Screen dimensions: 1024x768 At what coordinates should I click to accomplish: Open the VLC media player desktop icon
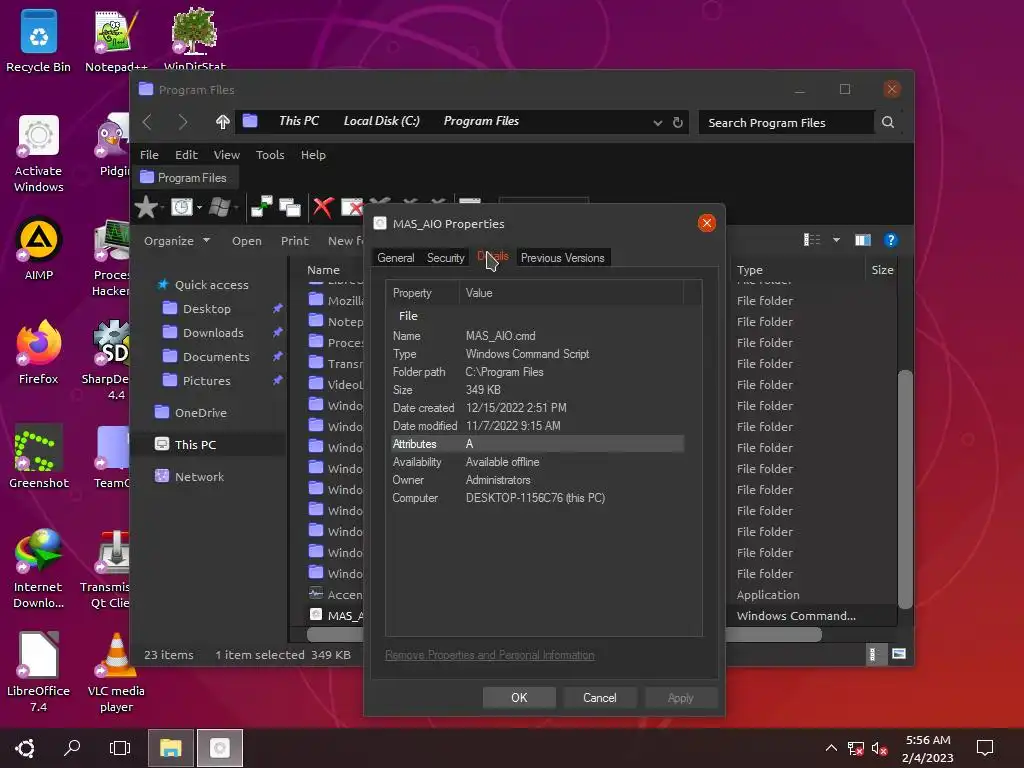[x=116, y=673]
